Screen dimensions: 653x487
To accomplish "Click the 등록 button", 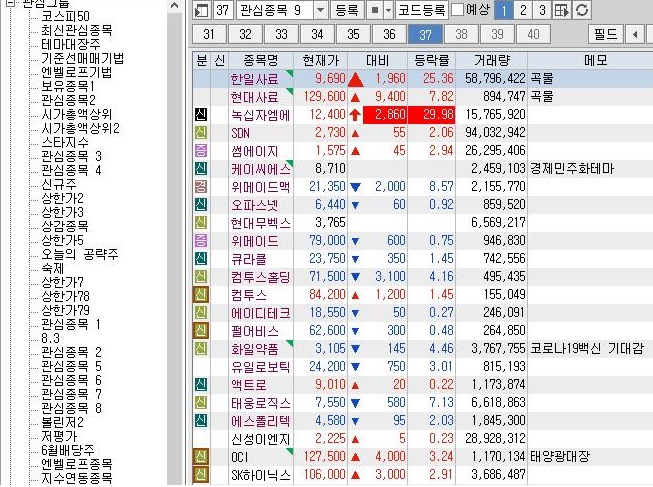I will 346,10.
